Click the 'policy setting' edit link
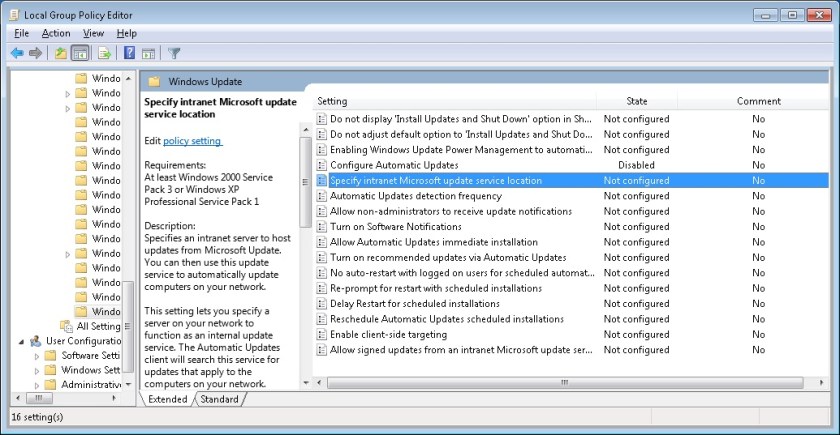This screenshot has height=435, width=840. tap(192, 141)
